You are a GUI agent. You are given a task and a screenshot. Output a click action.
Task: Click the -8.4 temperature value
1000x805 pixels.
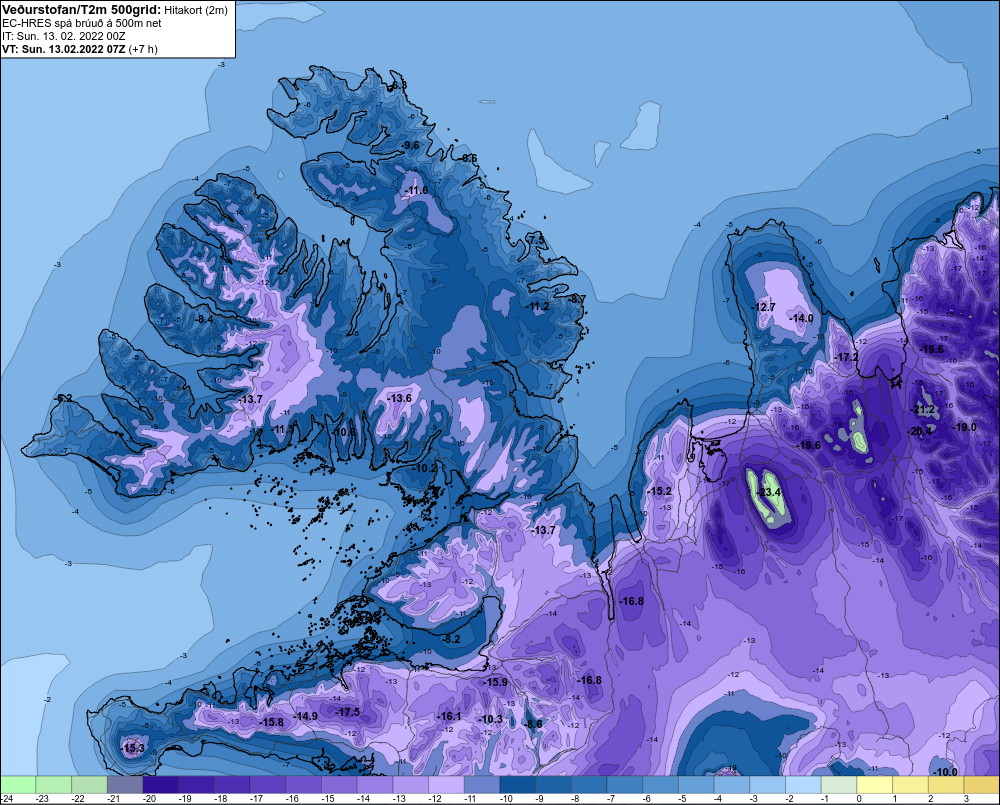pyautogui.click(x=204, y=319)
